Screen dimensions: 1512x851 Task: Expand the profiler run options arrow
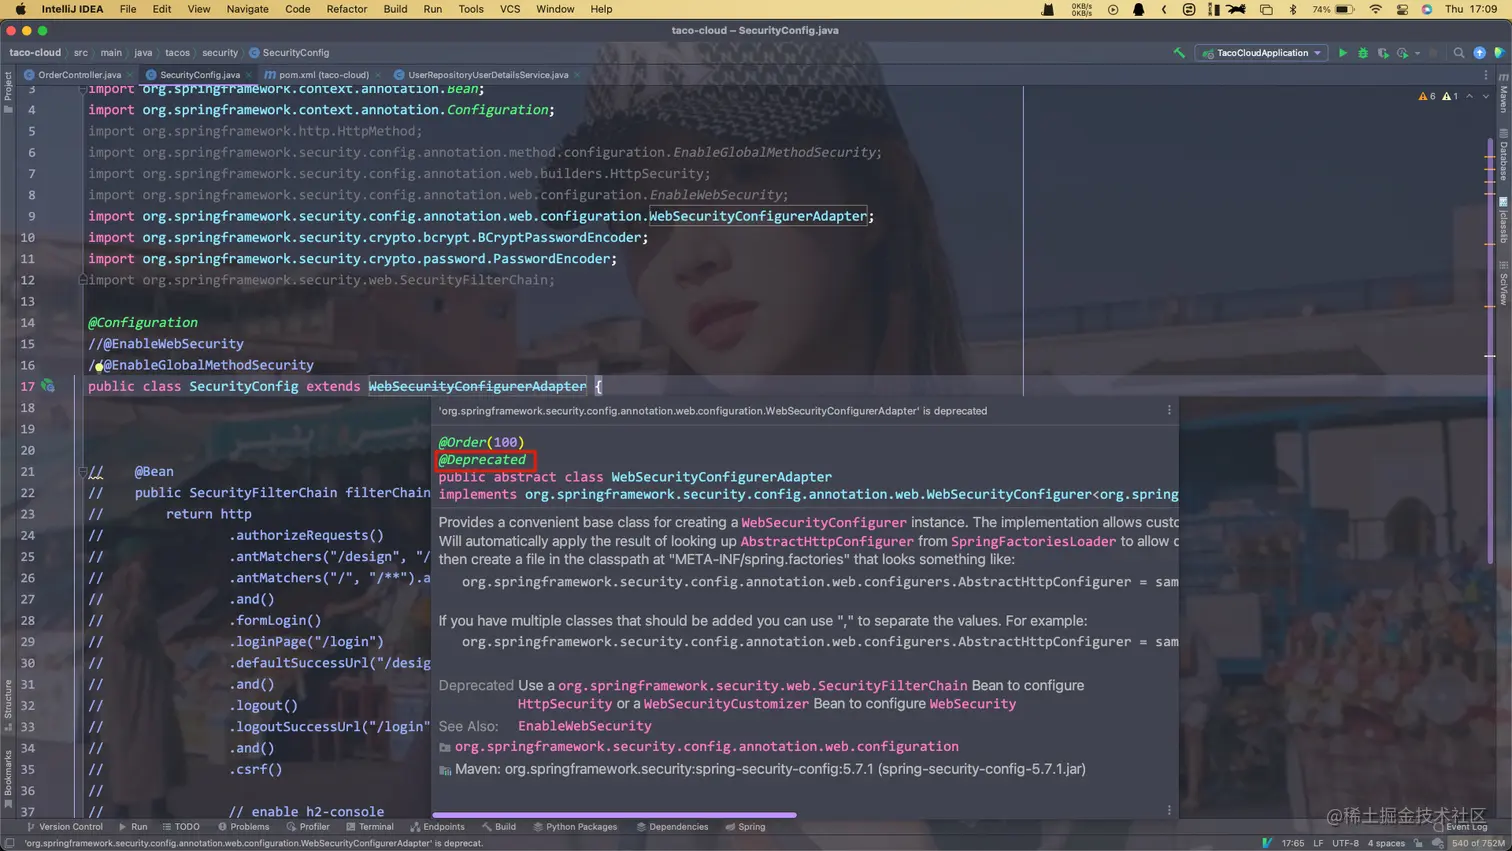[1417, 53]
